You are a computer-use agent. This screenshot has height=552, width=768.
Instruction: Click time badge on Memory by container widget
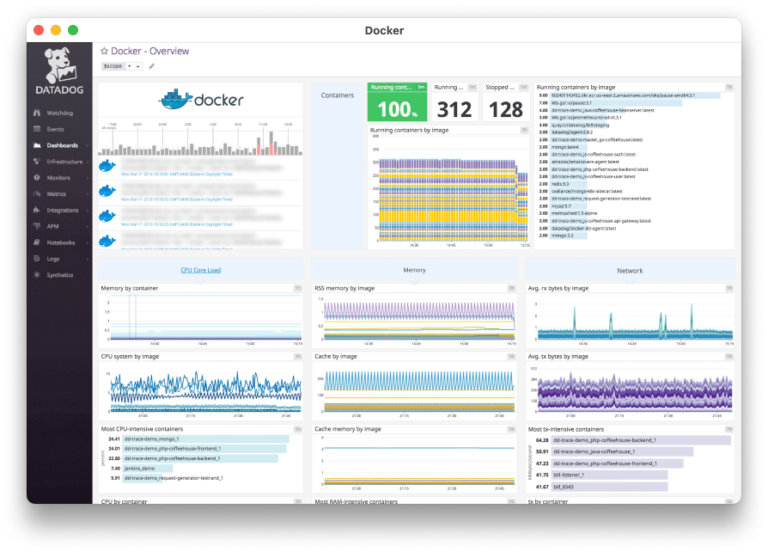[x=297, y=288]
